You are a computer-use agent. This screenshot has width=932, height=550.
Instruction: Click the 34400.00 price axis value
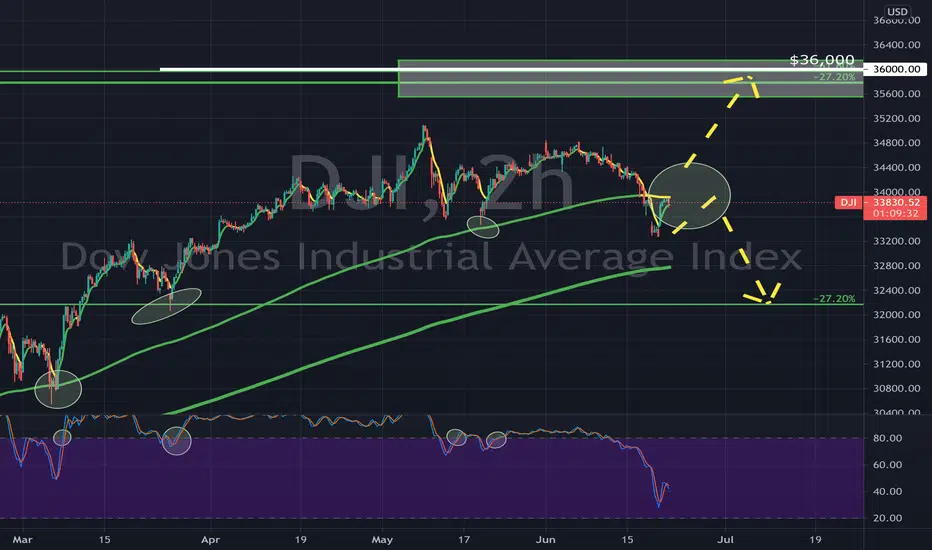(x=896, y=167)
